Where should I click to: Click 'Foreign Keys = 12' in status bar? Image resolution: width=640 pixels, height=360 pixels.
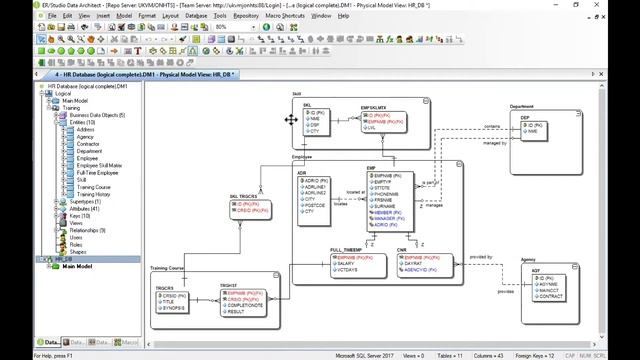(x=535, y=356)
